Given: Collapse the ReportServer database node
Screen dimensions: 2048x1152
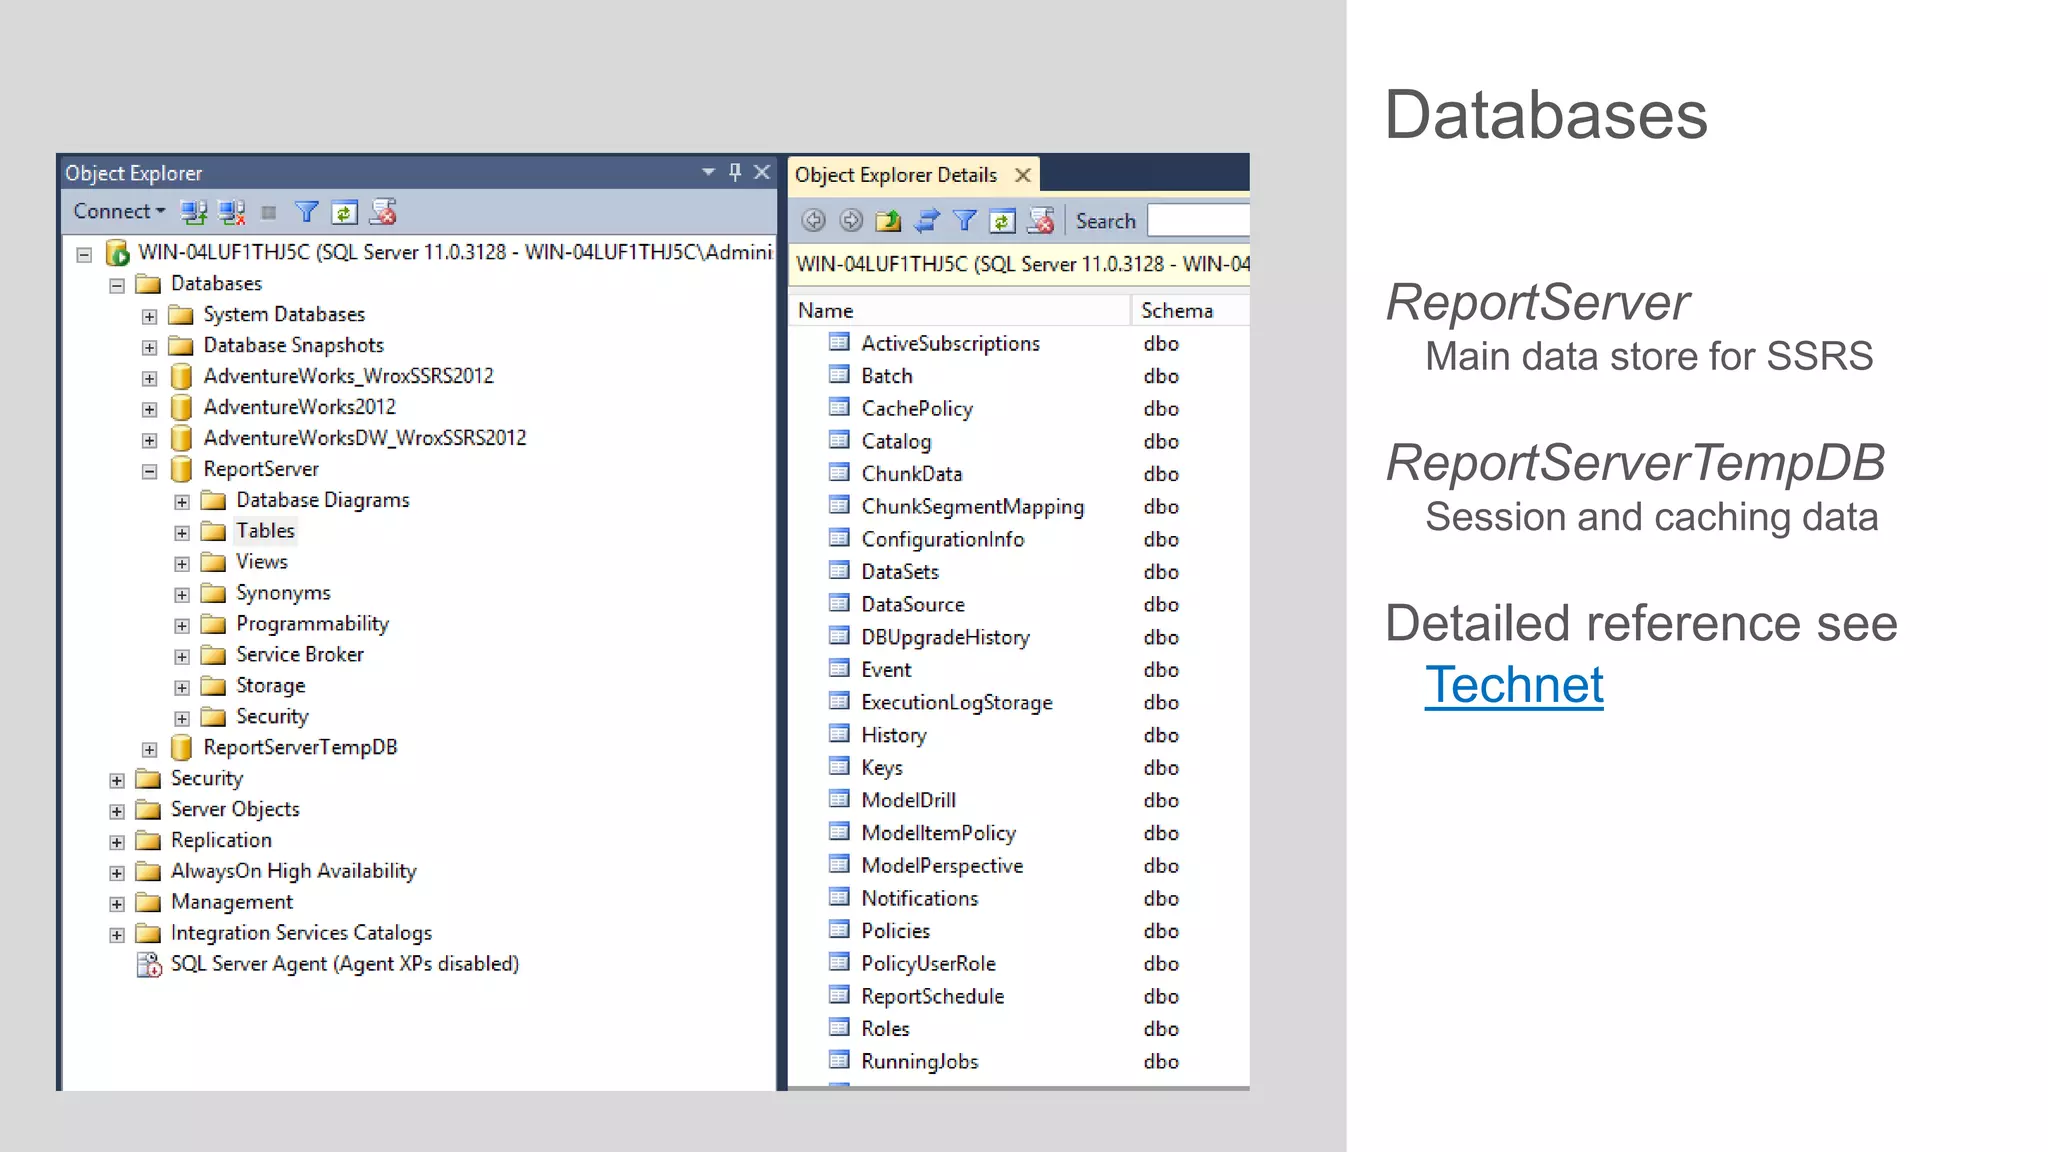Looking at the screenshot, I should [x=149, y=471].
